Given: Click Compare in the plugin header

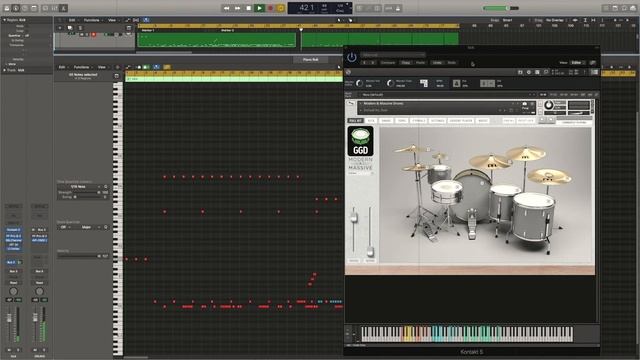Looking at the screenshot, I should click(388, 62).
